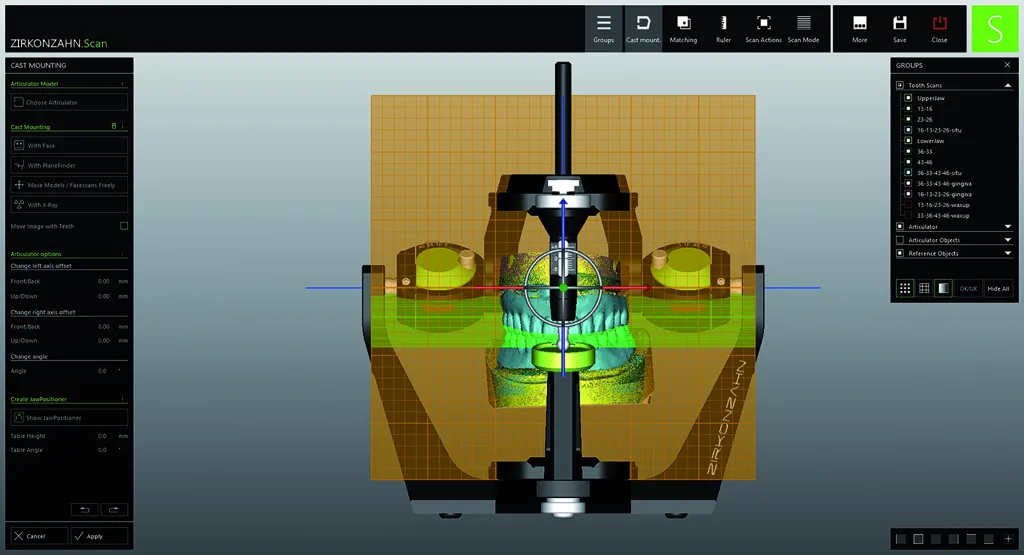Toggle Tooth Scans group visibility checkbox
Screen dimensions: 1024x555
(x=900, y=85)
